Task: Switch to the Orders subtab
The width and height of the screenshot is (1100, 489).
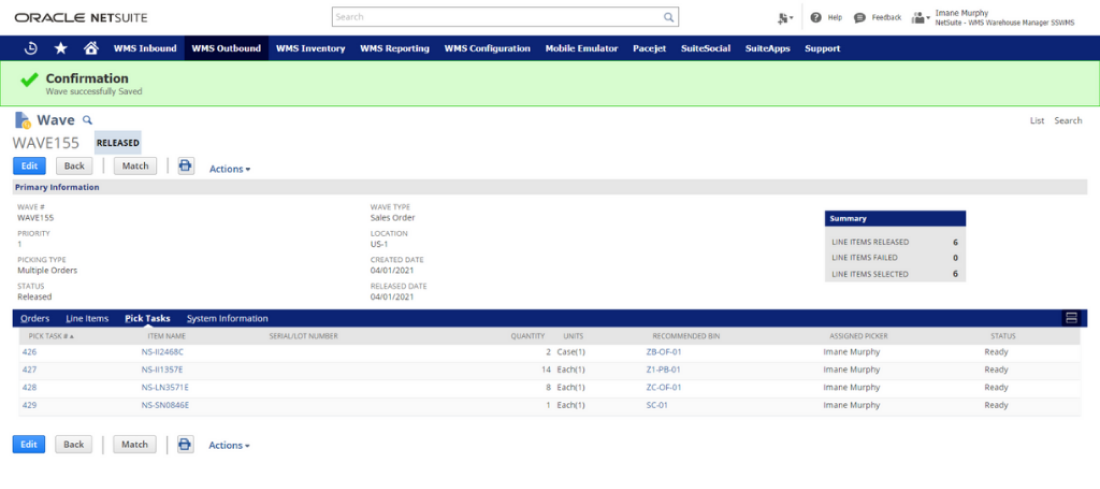Action: coord(35,319)
